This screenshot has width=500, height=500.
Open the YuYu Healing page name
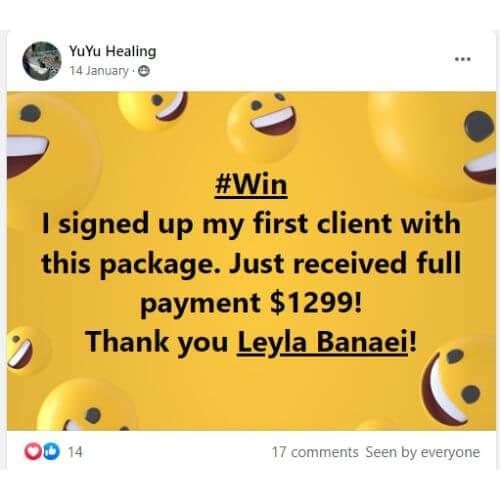coord(113,51)
